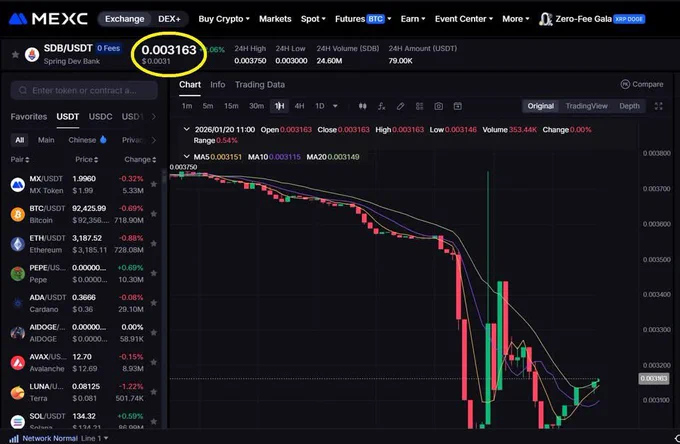680x444 pixels.
Task: Select the USDC market tab
Action: click(100, 117)
